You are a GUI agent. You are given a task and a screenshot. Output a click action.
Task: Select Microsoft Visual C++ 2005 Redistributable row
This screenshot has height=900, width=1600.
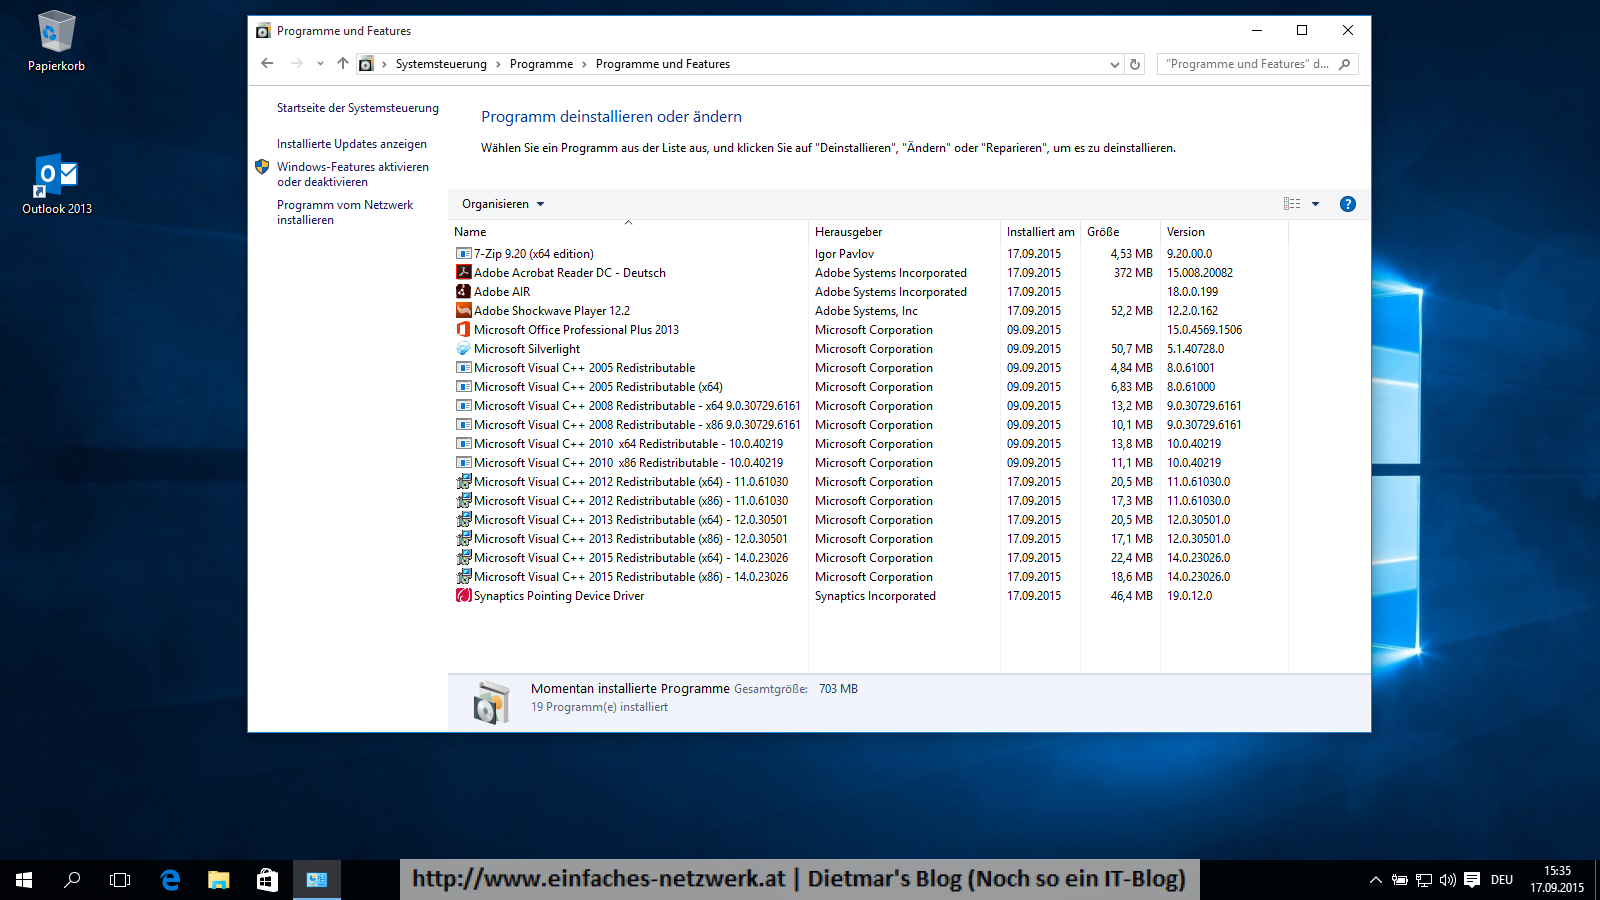click(x=868, y=368)
